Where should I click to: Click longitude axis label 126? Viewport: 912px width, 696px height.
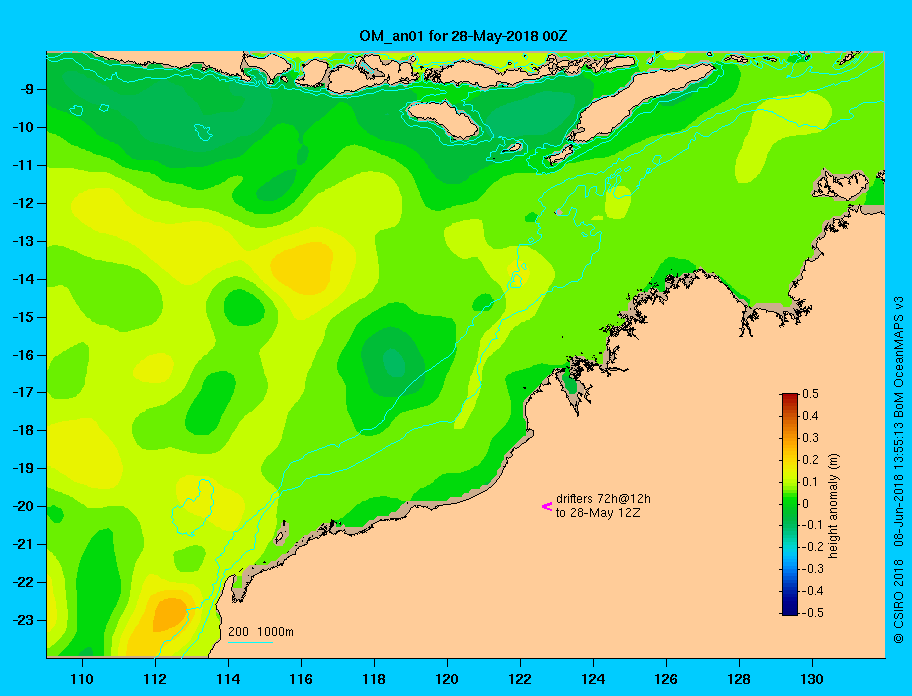point(666,679)
